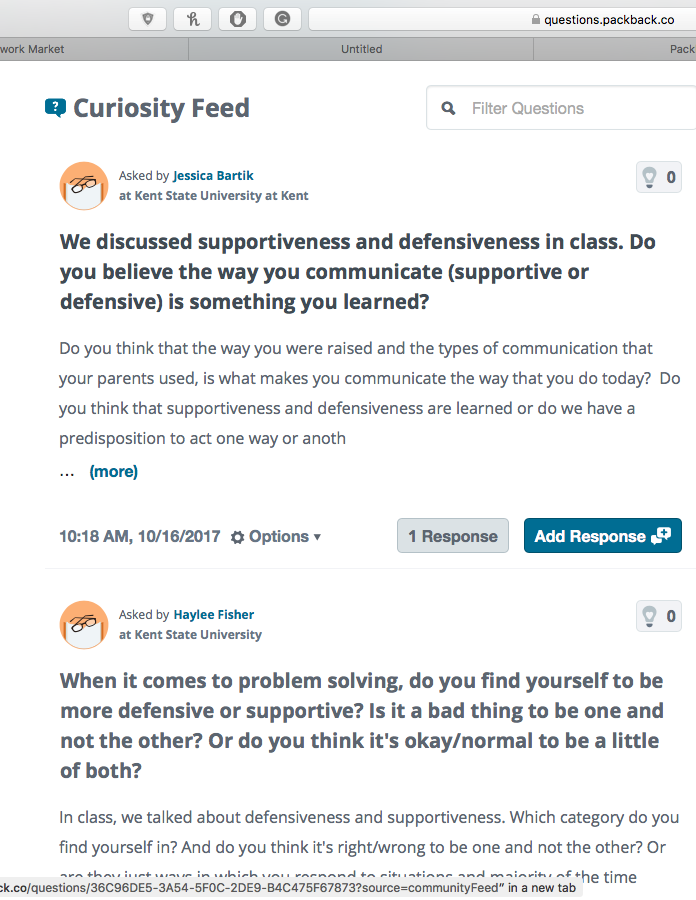The width and height of the screenshot is (696, 900).
Task: Click the browser address bar showing questions.packback.co
Action: (x=502, y=19)
